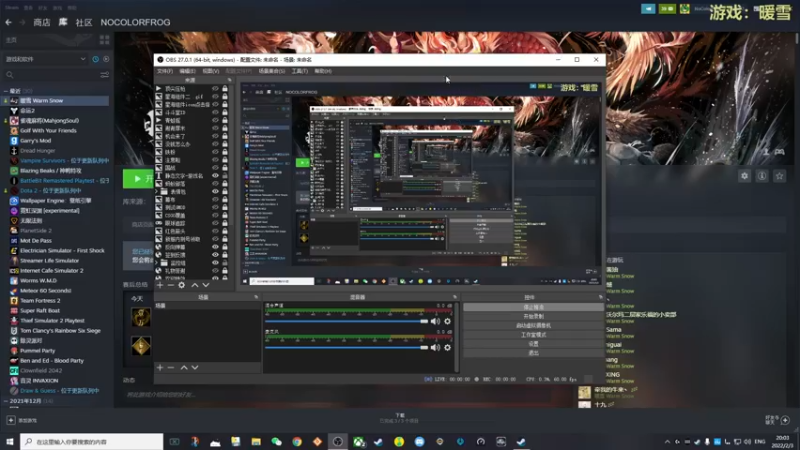Move scene down in OBS scenes panel
This screenshot has height=450, width=800.
click(x=195, y=367)
